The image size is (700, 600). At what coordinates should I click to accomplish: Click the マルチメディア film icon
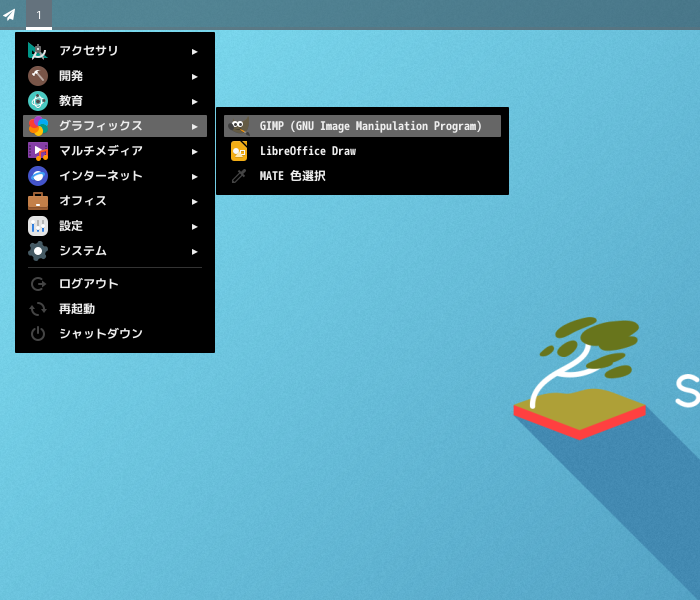click(x=38, y=151)
